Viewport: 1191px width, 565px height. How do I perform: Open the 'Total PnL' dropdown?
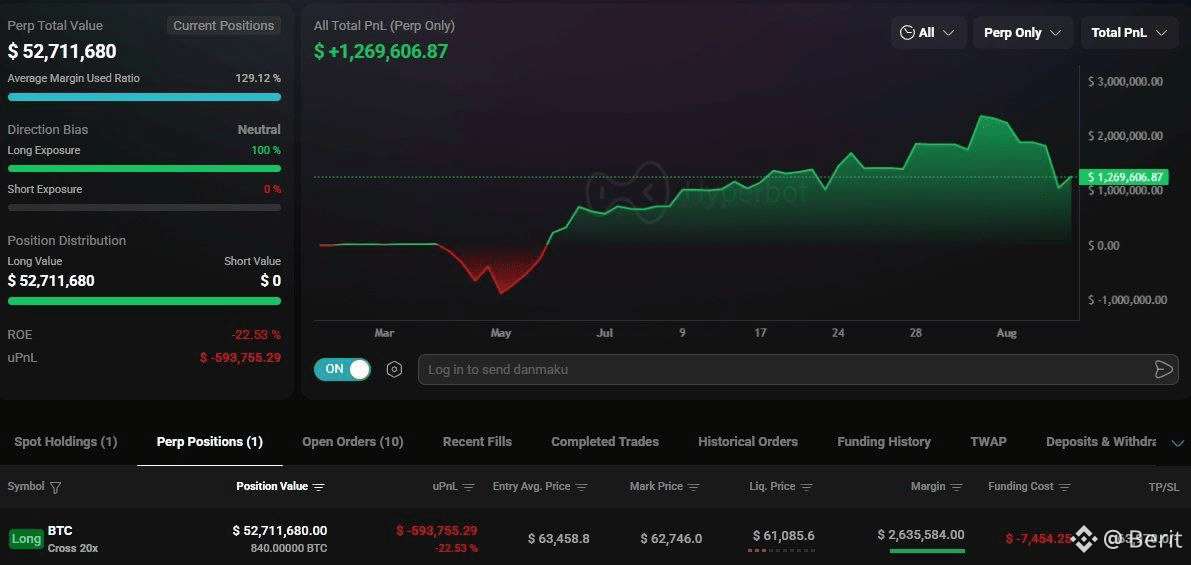click(x=1129, y=33)
